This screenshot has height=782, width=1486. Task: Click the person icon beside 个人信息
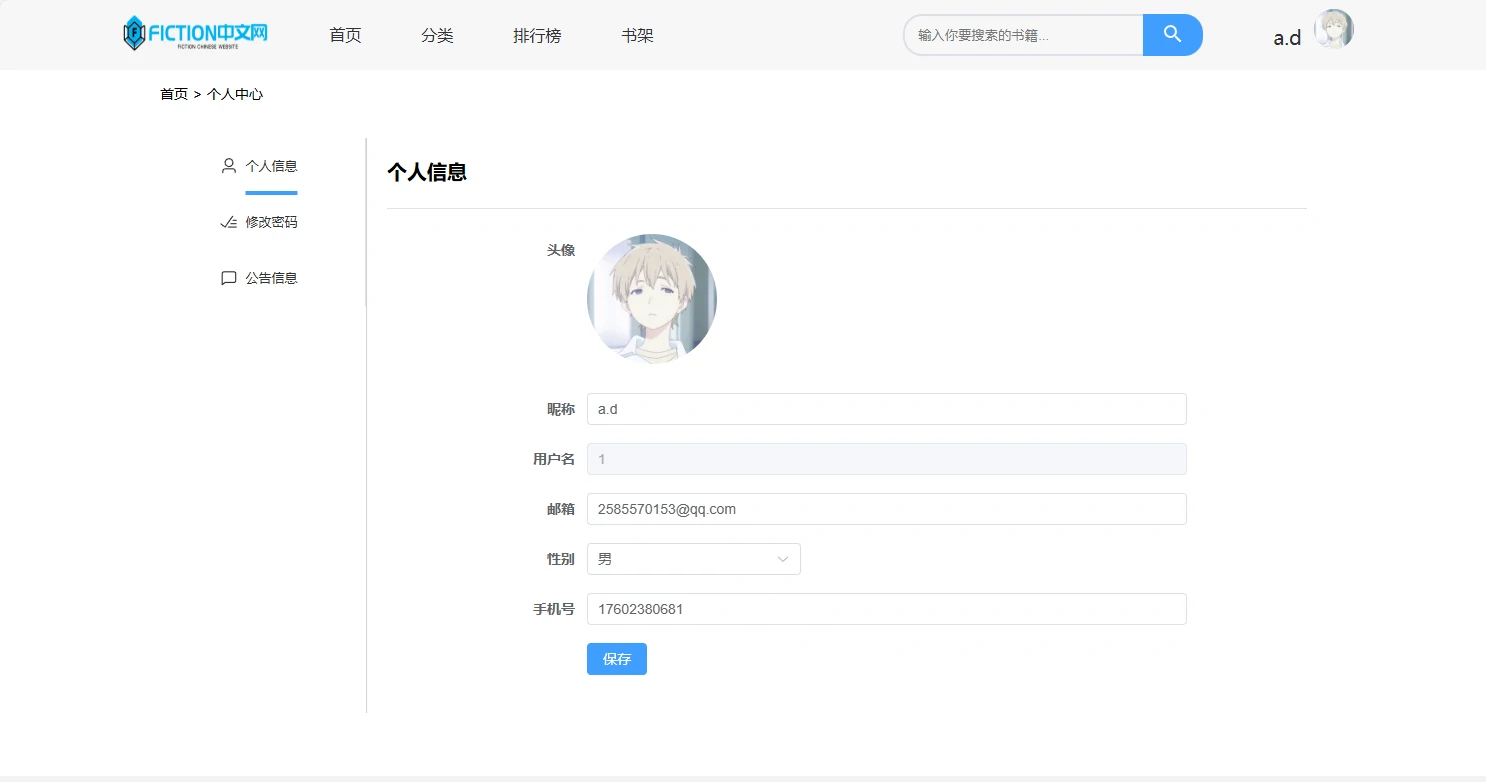point(229,166)
